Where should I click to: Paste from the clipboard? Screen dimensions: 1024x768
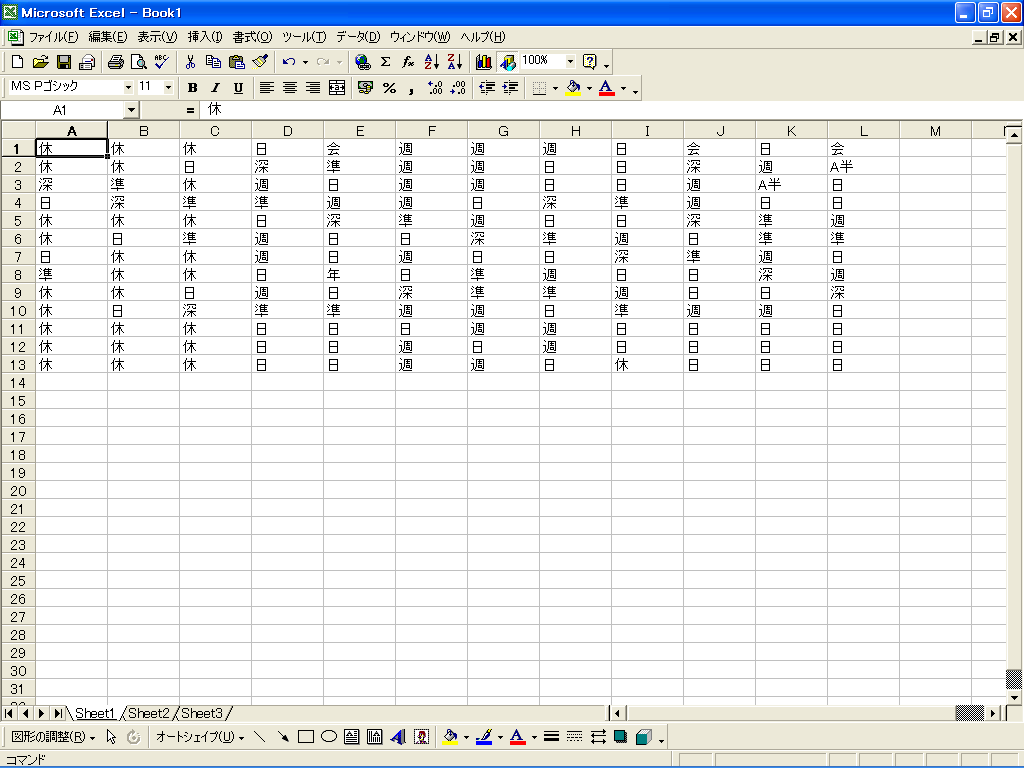[x=236, y=62]
